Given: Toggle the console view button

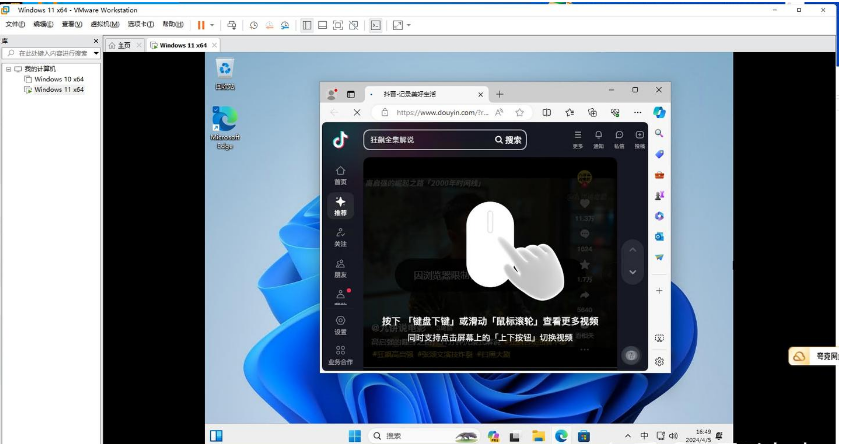Looking at the screenshot, I should pyautogui.click(x=375, y=25).
